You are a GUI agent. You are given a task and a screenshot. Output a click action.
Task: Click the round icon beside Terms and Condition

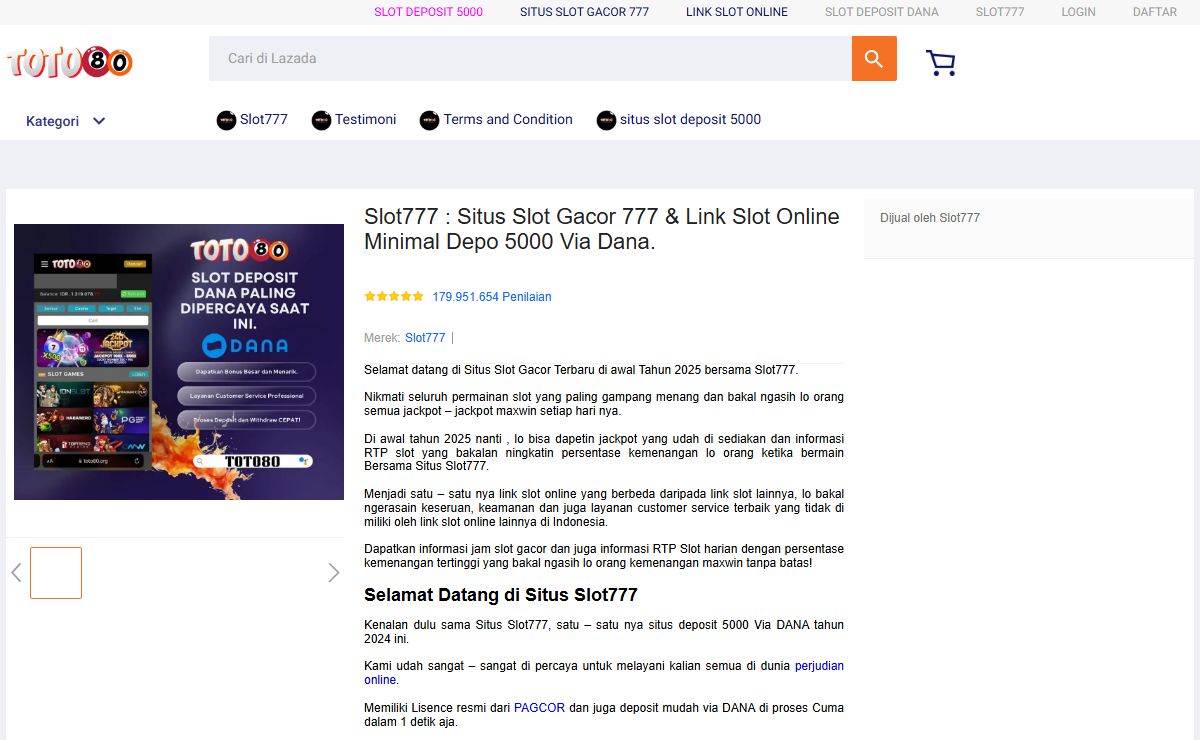coord(430,120)
